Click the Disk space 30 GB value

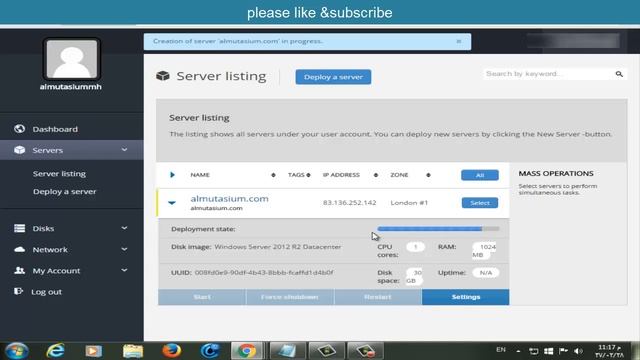click(414, 276)
